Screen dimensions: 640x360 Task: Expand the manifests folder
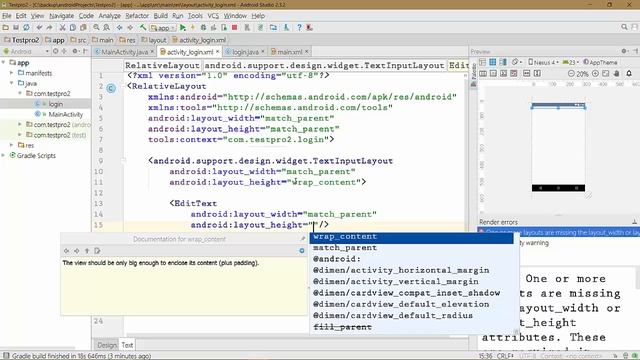[12, 73]
